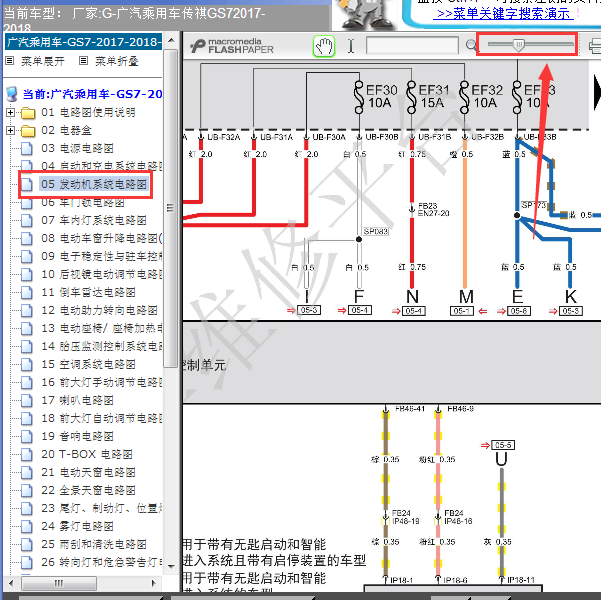Viewport: 601px width, 600px height.
Task: Open the 01 电路图使用说明 folder item
Action: (88, 112)
